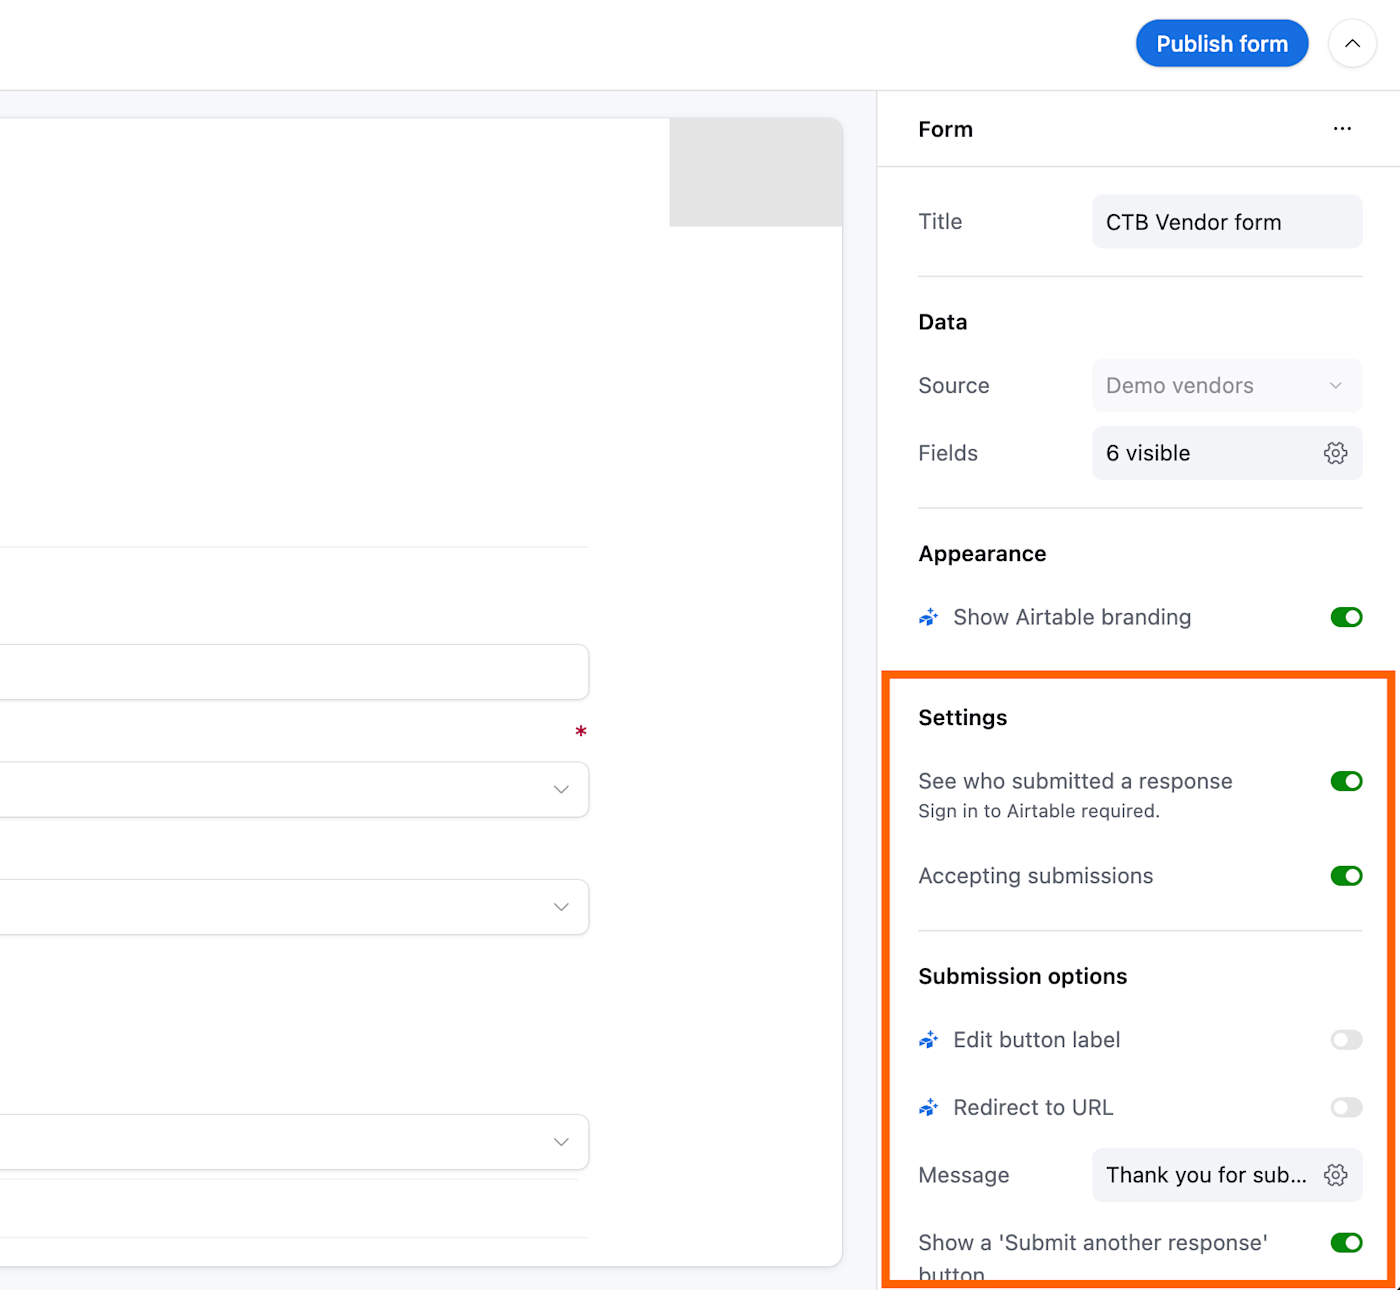Click the Fields gear icon
Image resolution: width=1400 pixels, height=1290 pixels.
click(1335, 453)
